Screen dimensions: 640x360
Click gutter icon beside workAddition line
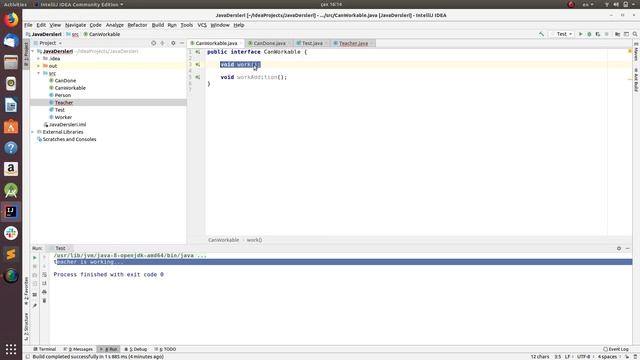click(198, 77)
